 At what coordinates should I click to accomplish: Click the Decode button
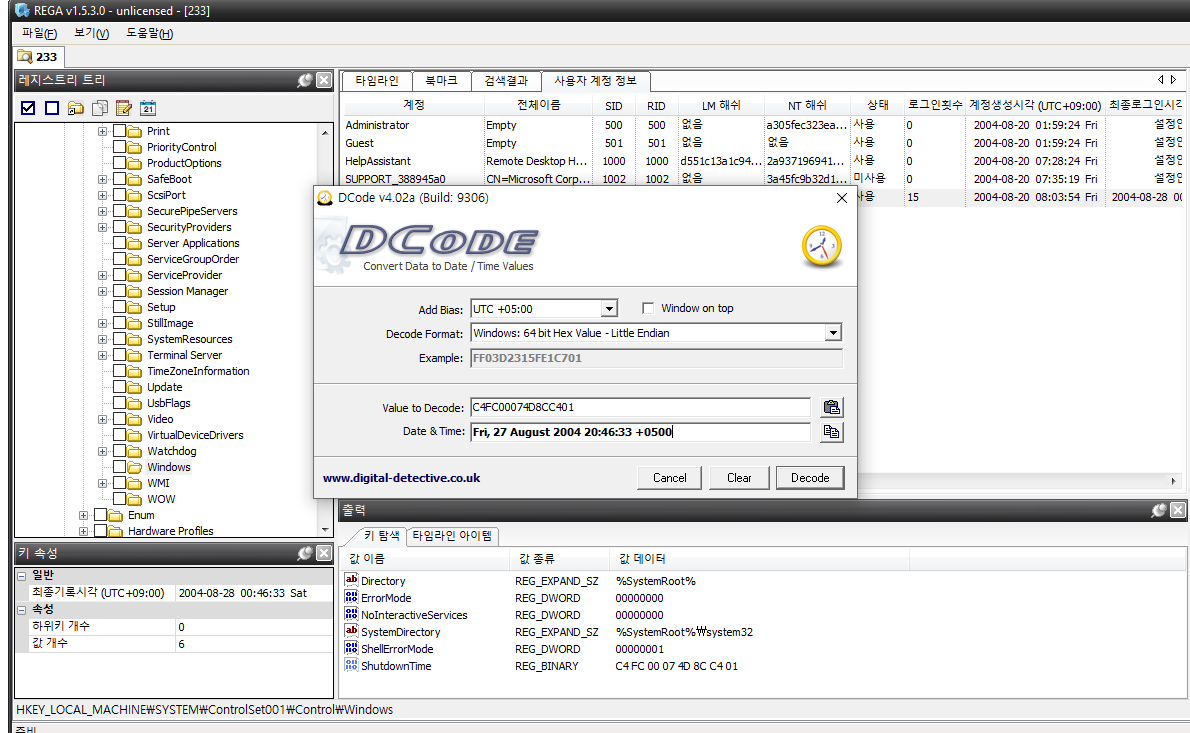point(810,478)
